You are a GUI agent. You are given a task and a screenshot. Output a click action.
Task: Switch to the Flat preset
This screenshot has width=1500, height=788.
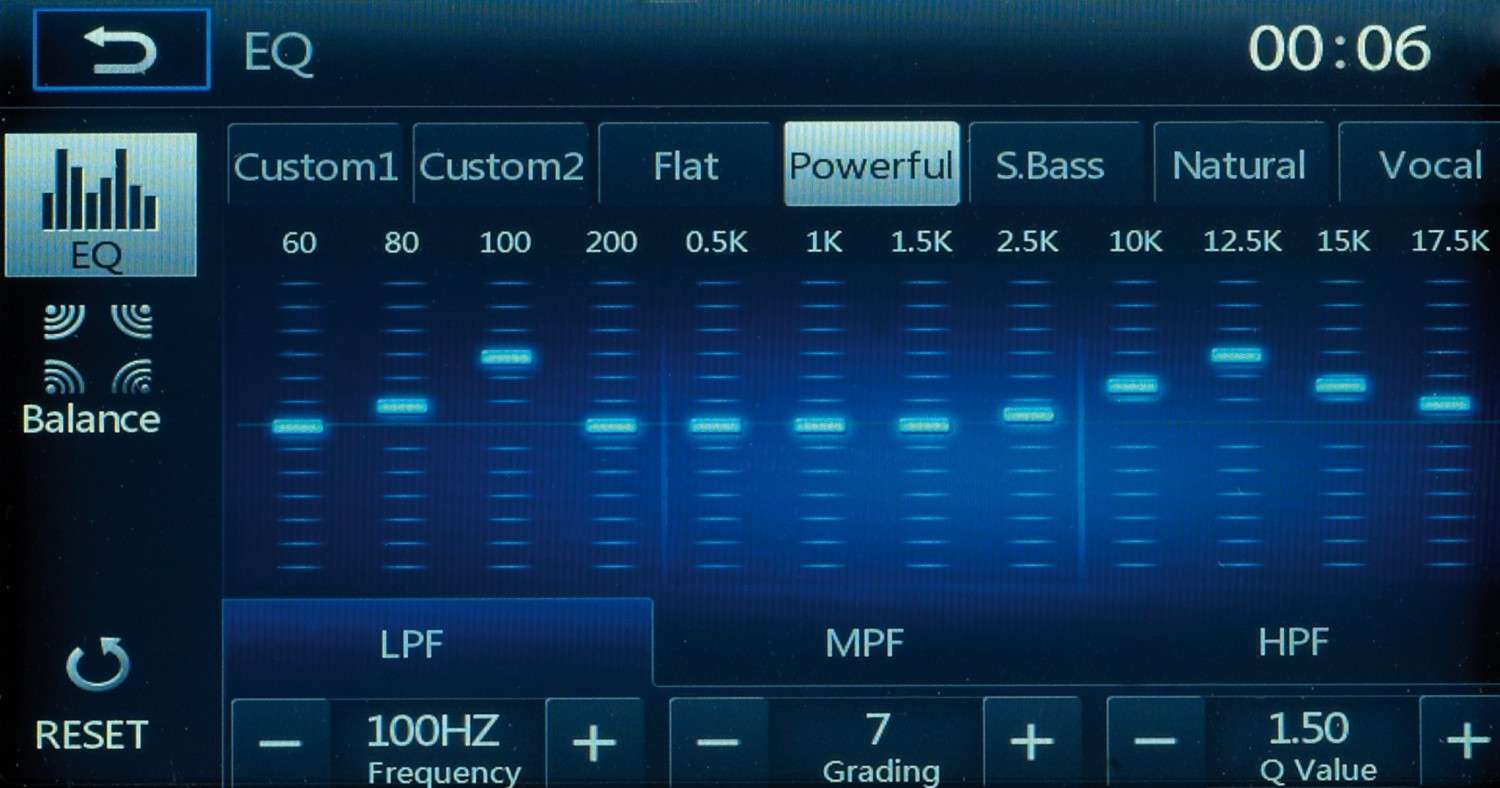pyautogui.click(x=686, y=165)
